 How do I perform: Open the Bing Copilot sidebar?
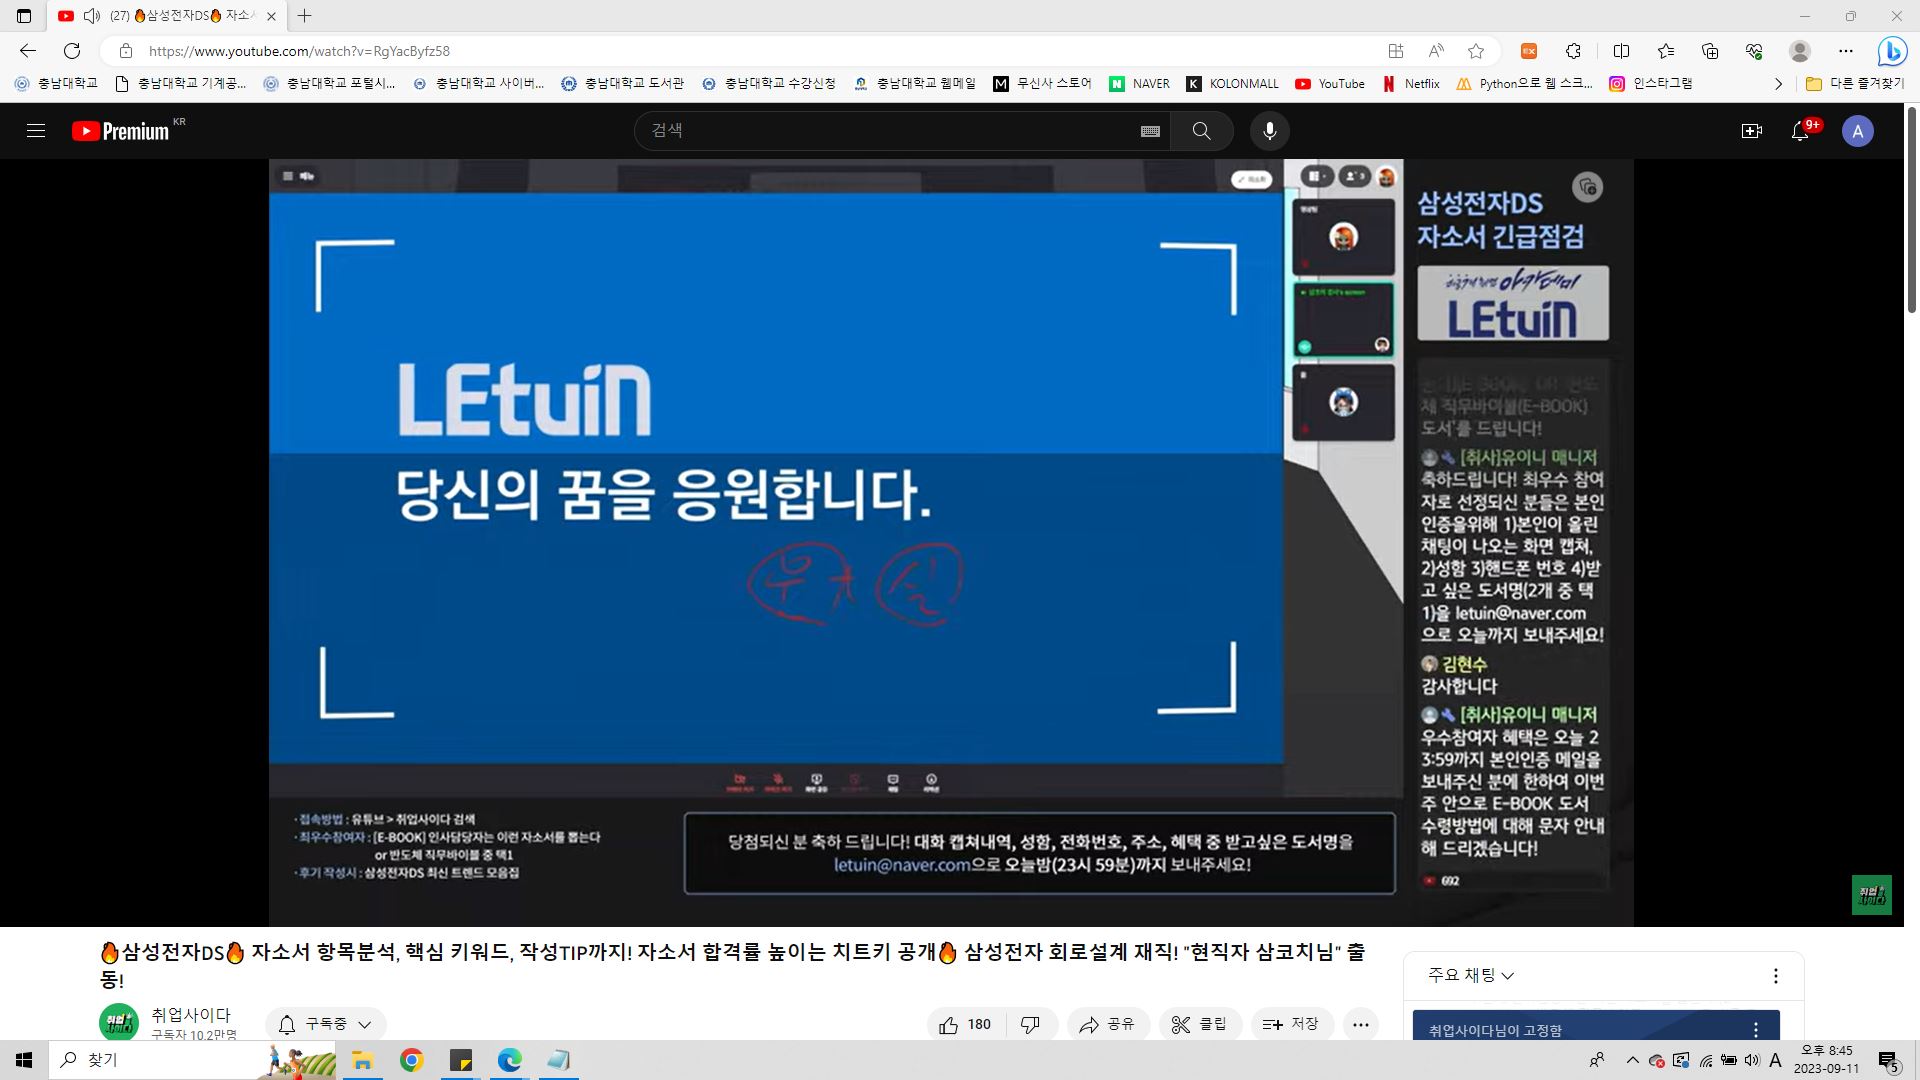pos(1892,51)
